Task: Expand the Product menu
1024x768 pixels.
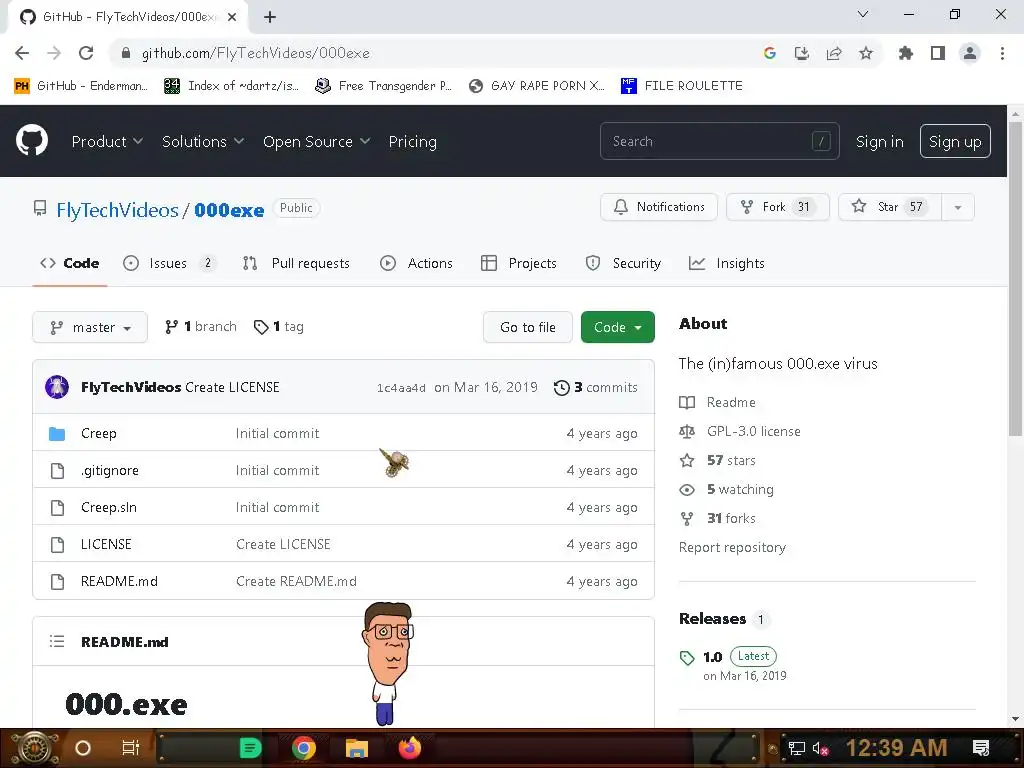Action: (x=107, y=141)
